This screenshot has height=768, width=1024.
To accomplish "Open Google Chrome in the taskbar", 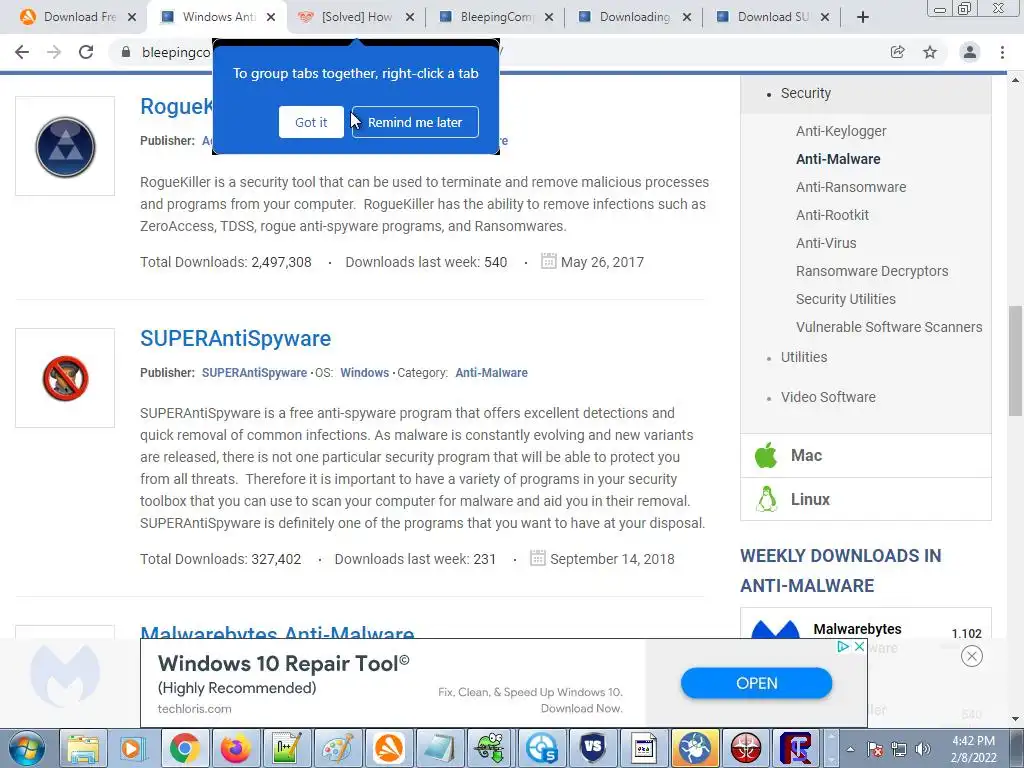I will 185,748.
